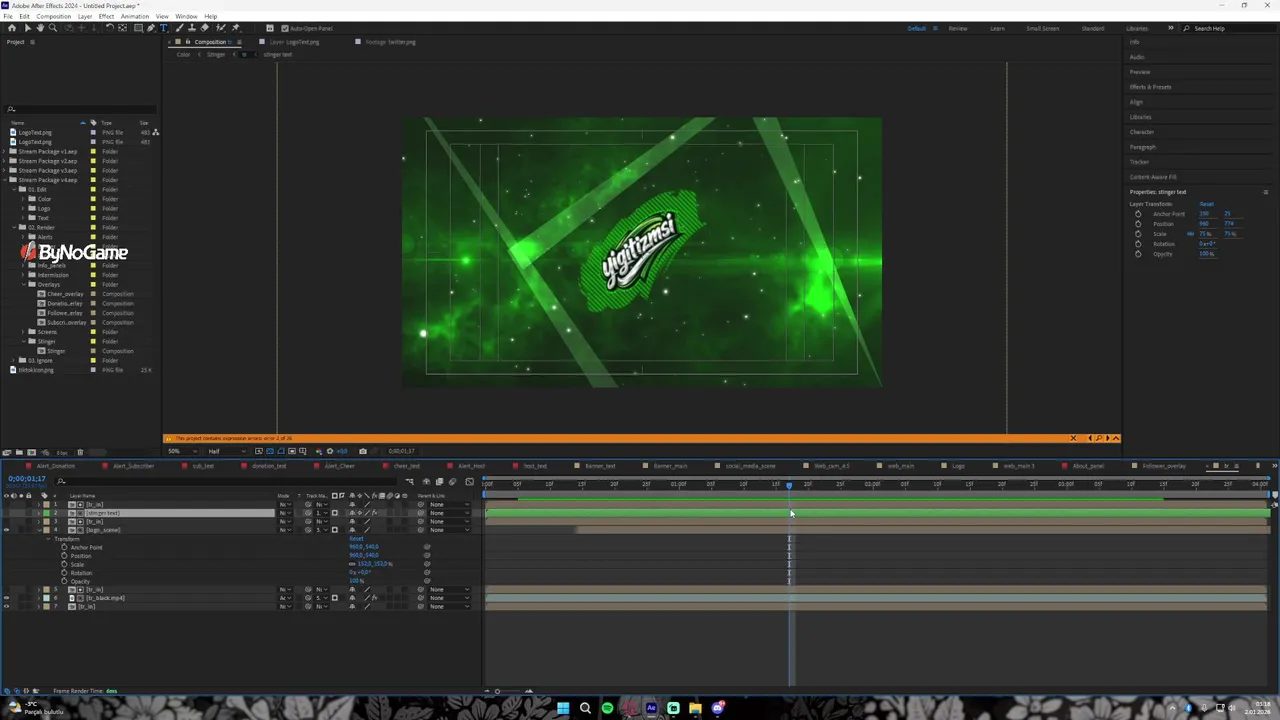Image resolution: width=1280 pixels, height=720 pixels.
Task: Select the Zoom magnifier tool
Action: 53,28
